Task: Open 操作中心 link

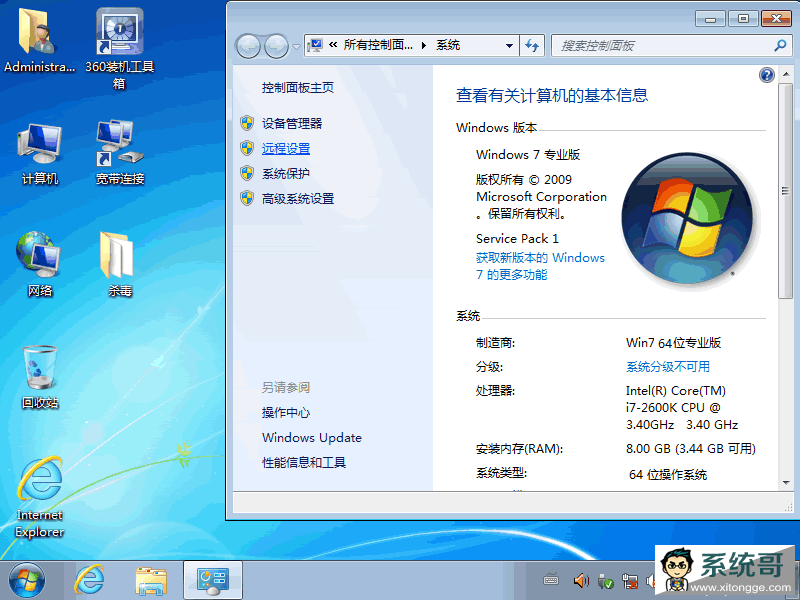Action: coord(286,412)
